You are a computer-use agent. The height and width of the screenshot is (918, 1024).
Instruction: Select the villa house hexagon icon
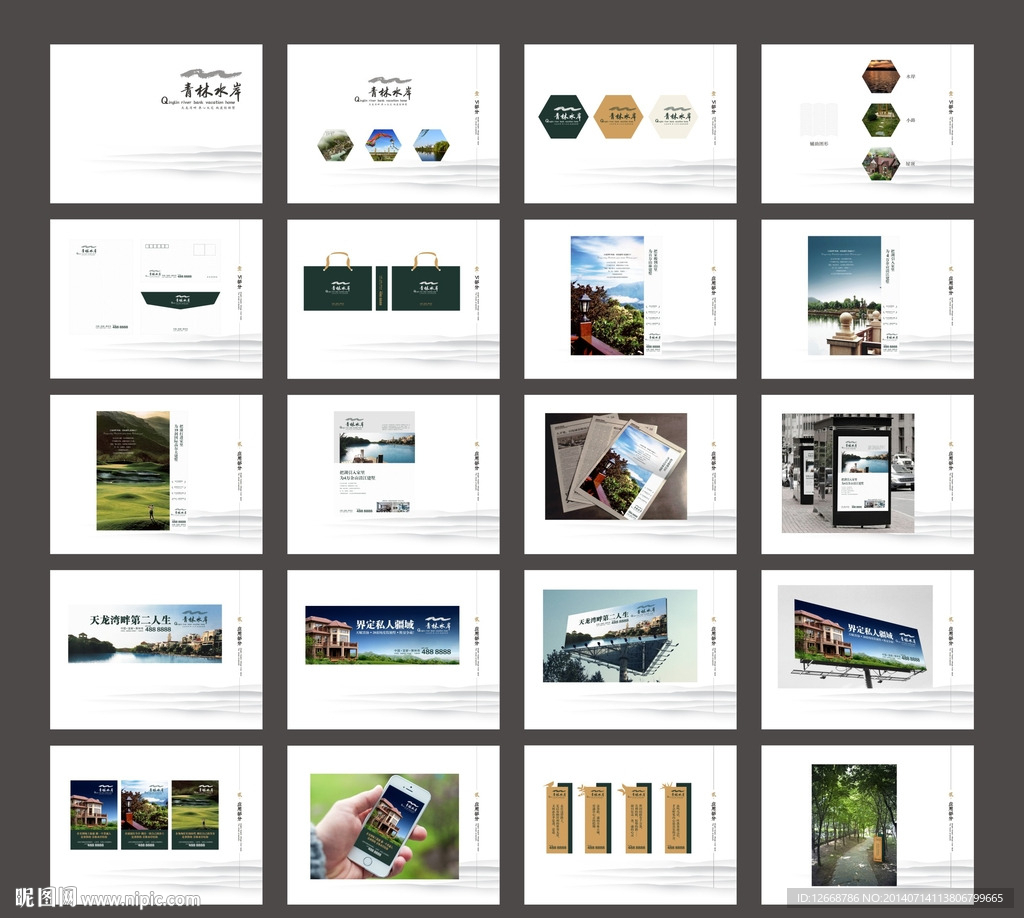[x=881, y=163]
